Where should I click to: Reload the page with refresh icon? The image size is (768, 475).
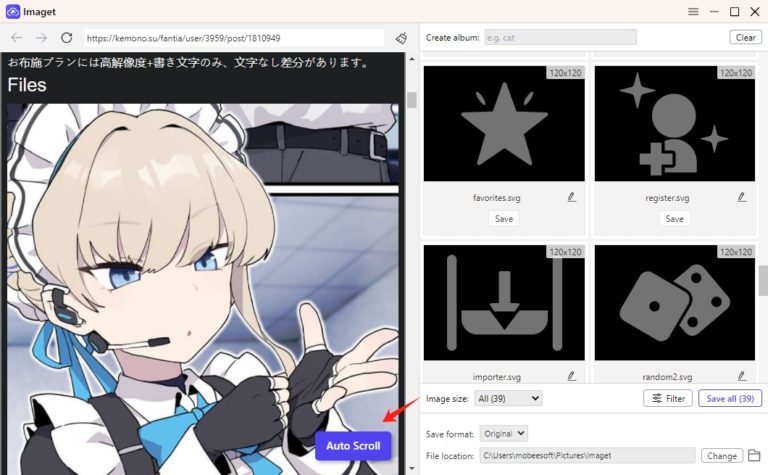click(66, 38)
